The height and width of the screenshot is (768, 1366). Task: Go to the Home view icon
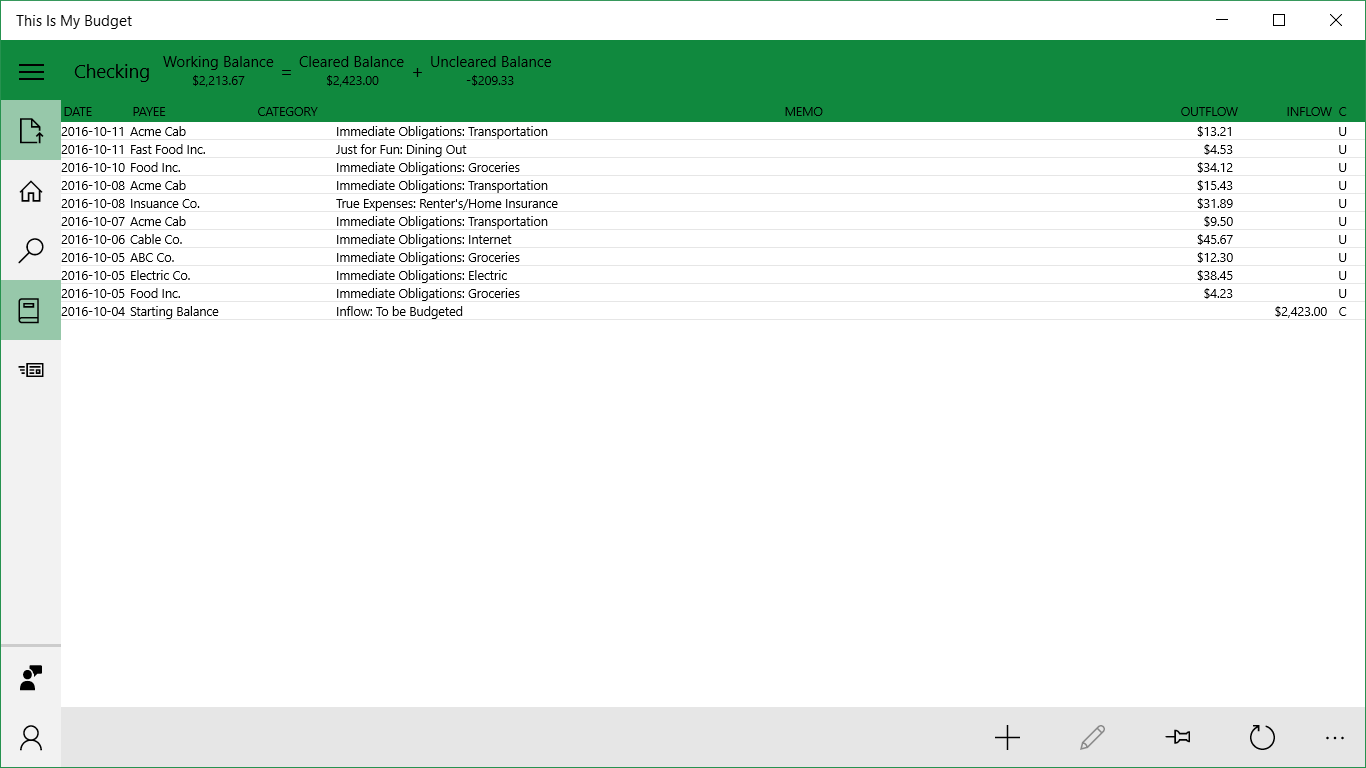pyautogui.click(x=30, y=190)
